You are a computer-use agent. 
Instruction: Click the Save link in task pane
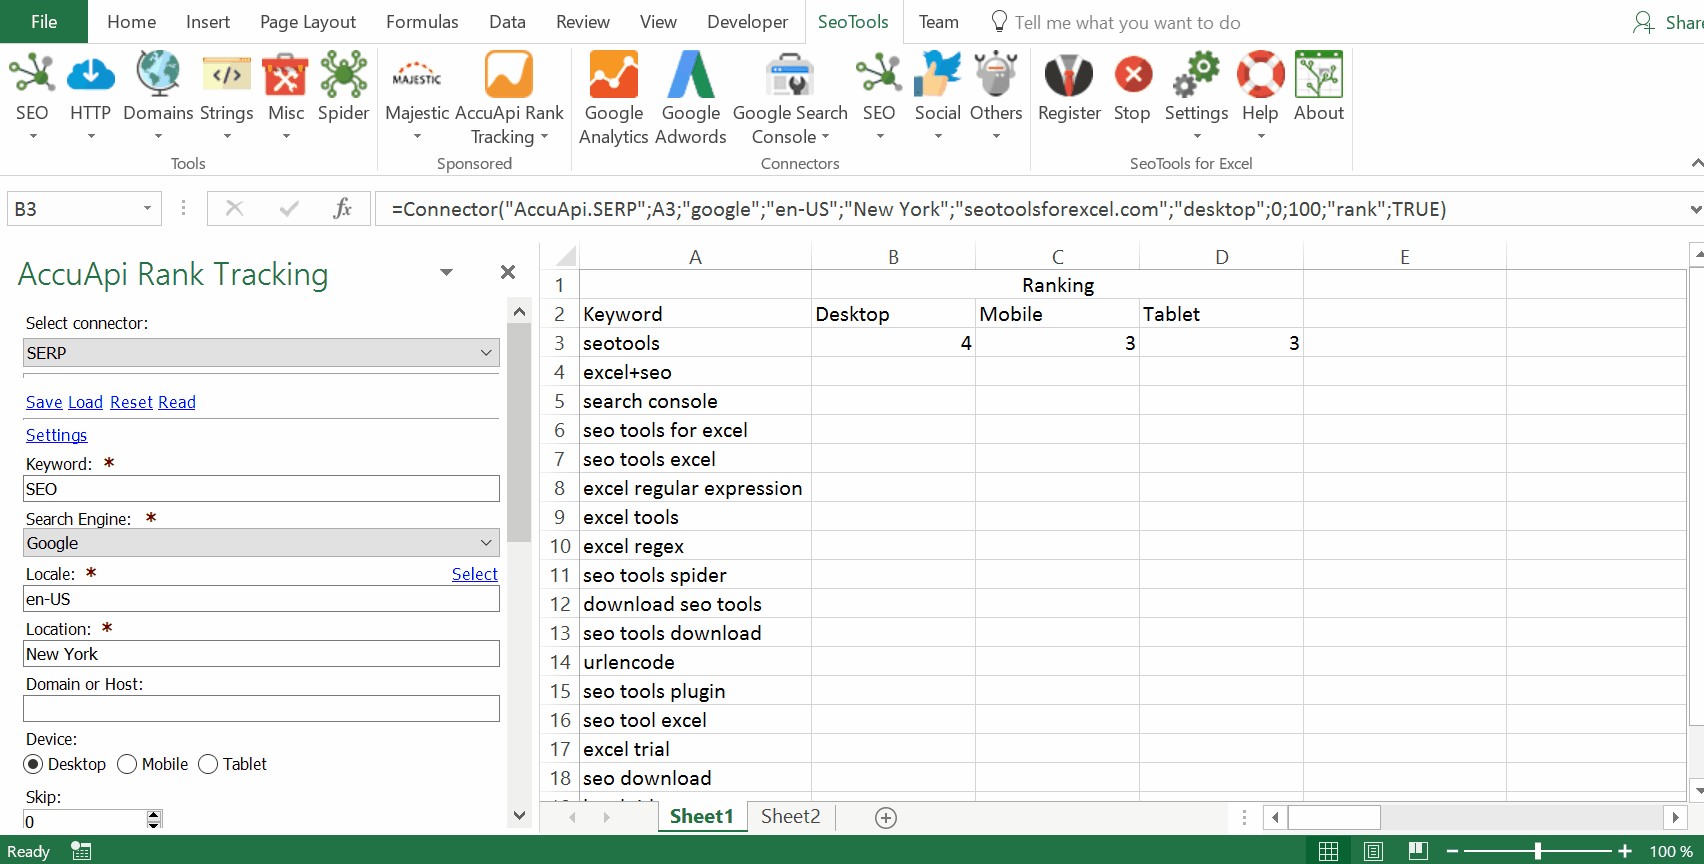[44, 402]
